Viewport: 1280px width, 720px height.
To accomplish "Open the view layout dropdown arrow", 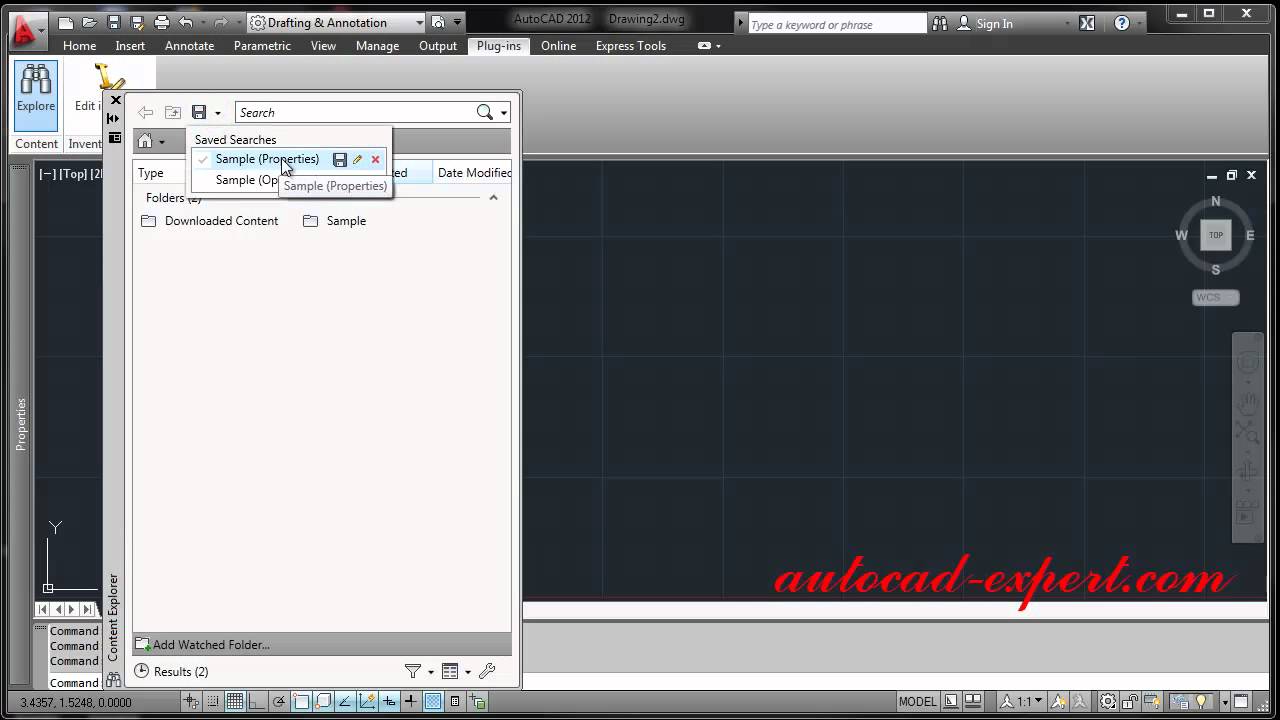I will click(x=468, y=672).
